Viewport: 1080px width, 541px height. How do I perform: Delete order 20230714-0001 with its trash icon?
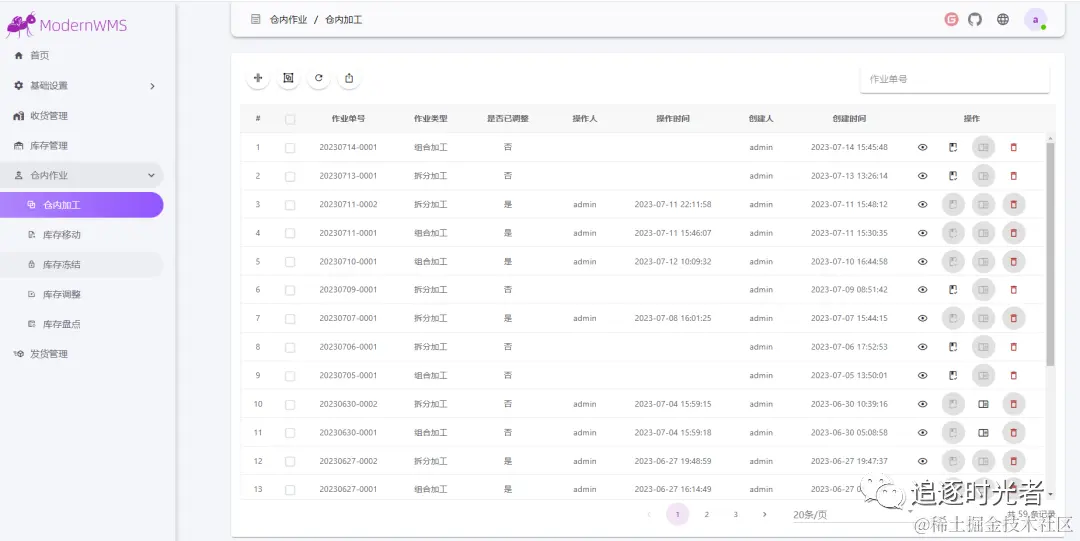(1013, 147)
